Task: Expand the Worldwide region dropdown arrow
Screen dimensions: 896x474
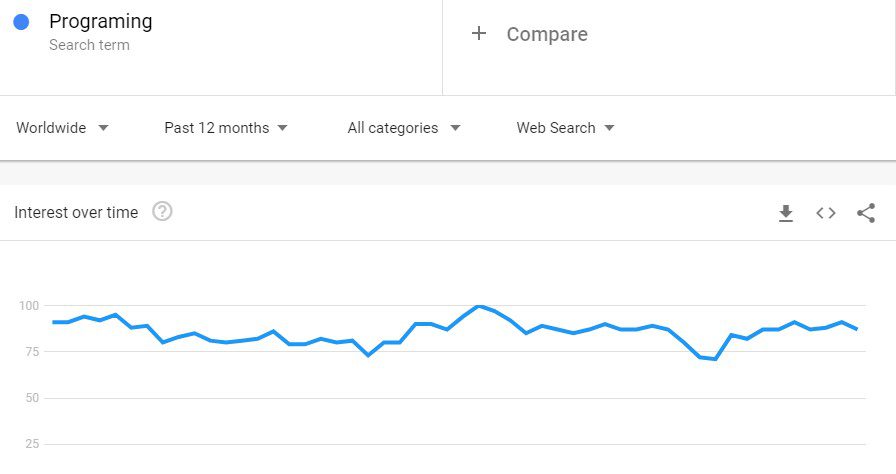Action: point(103,128)
